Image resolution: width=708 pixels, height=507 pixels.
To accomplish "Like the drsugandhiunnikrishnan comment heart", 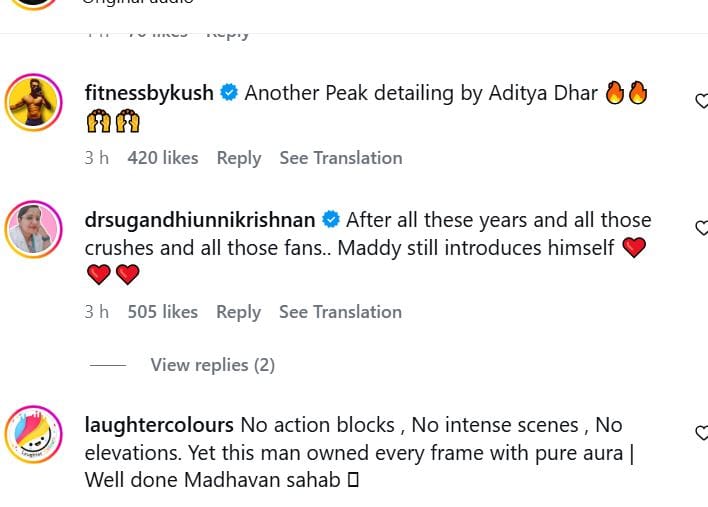I will pyautogui.click(x=702, y=227).
